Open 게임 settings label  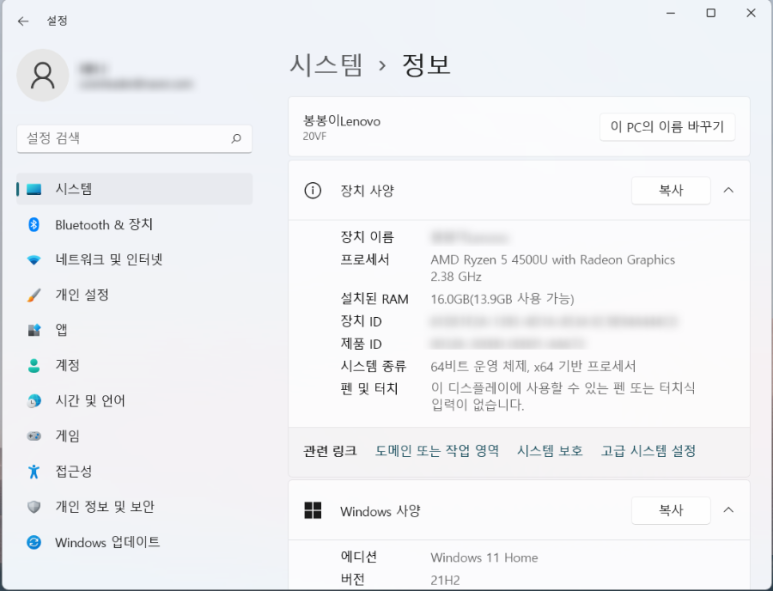click(68, 436)
